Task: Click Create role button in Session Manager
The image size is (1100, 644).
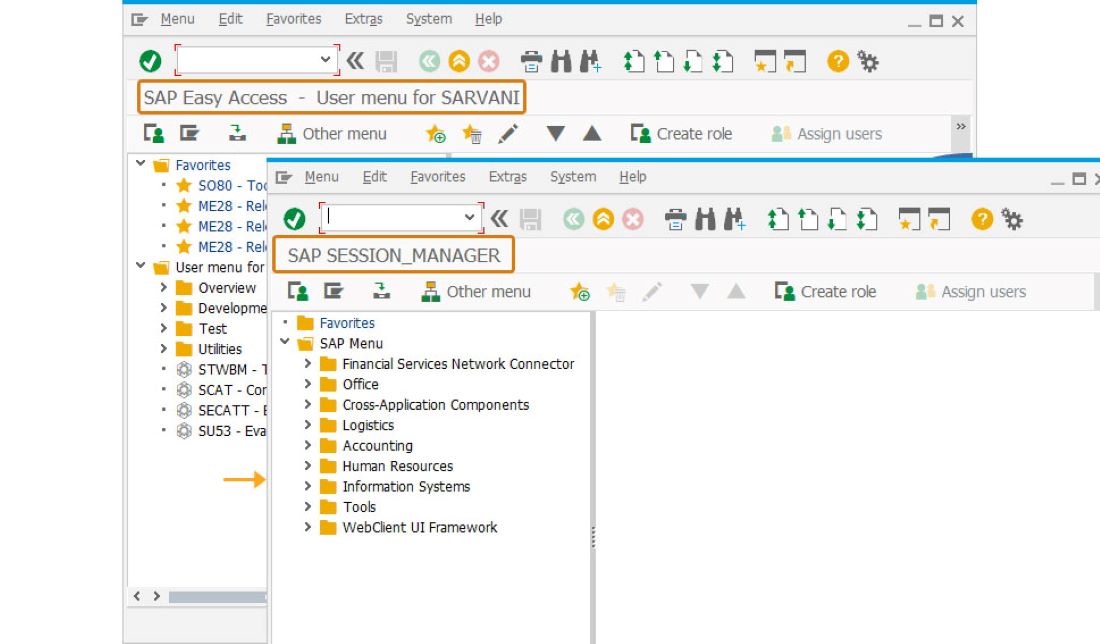Action: click(825, 291)
